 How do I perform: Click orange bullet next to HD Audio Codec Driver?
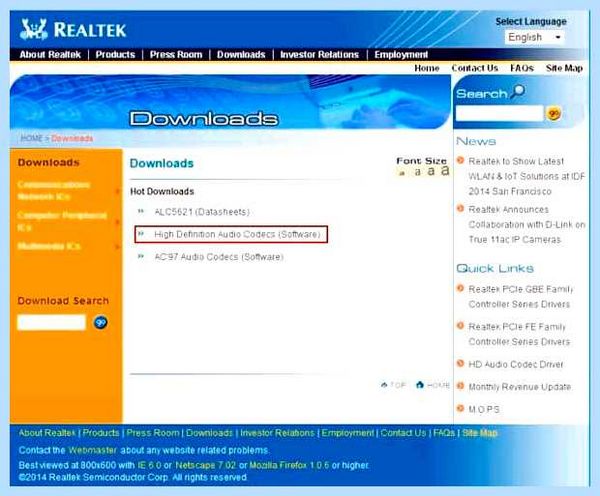pos(461,363)
